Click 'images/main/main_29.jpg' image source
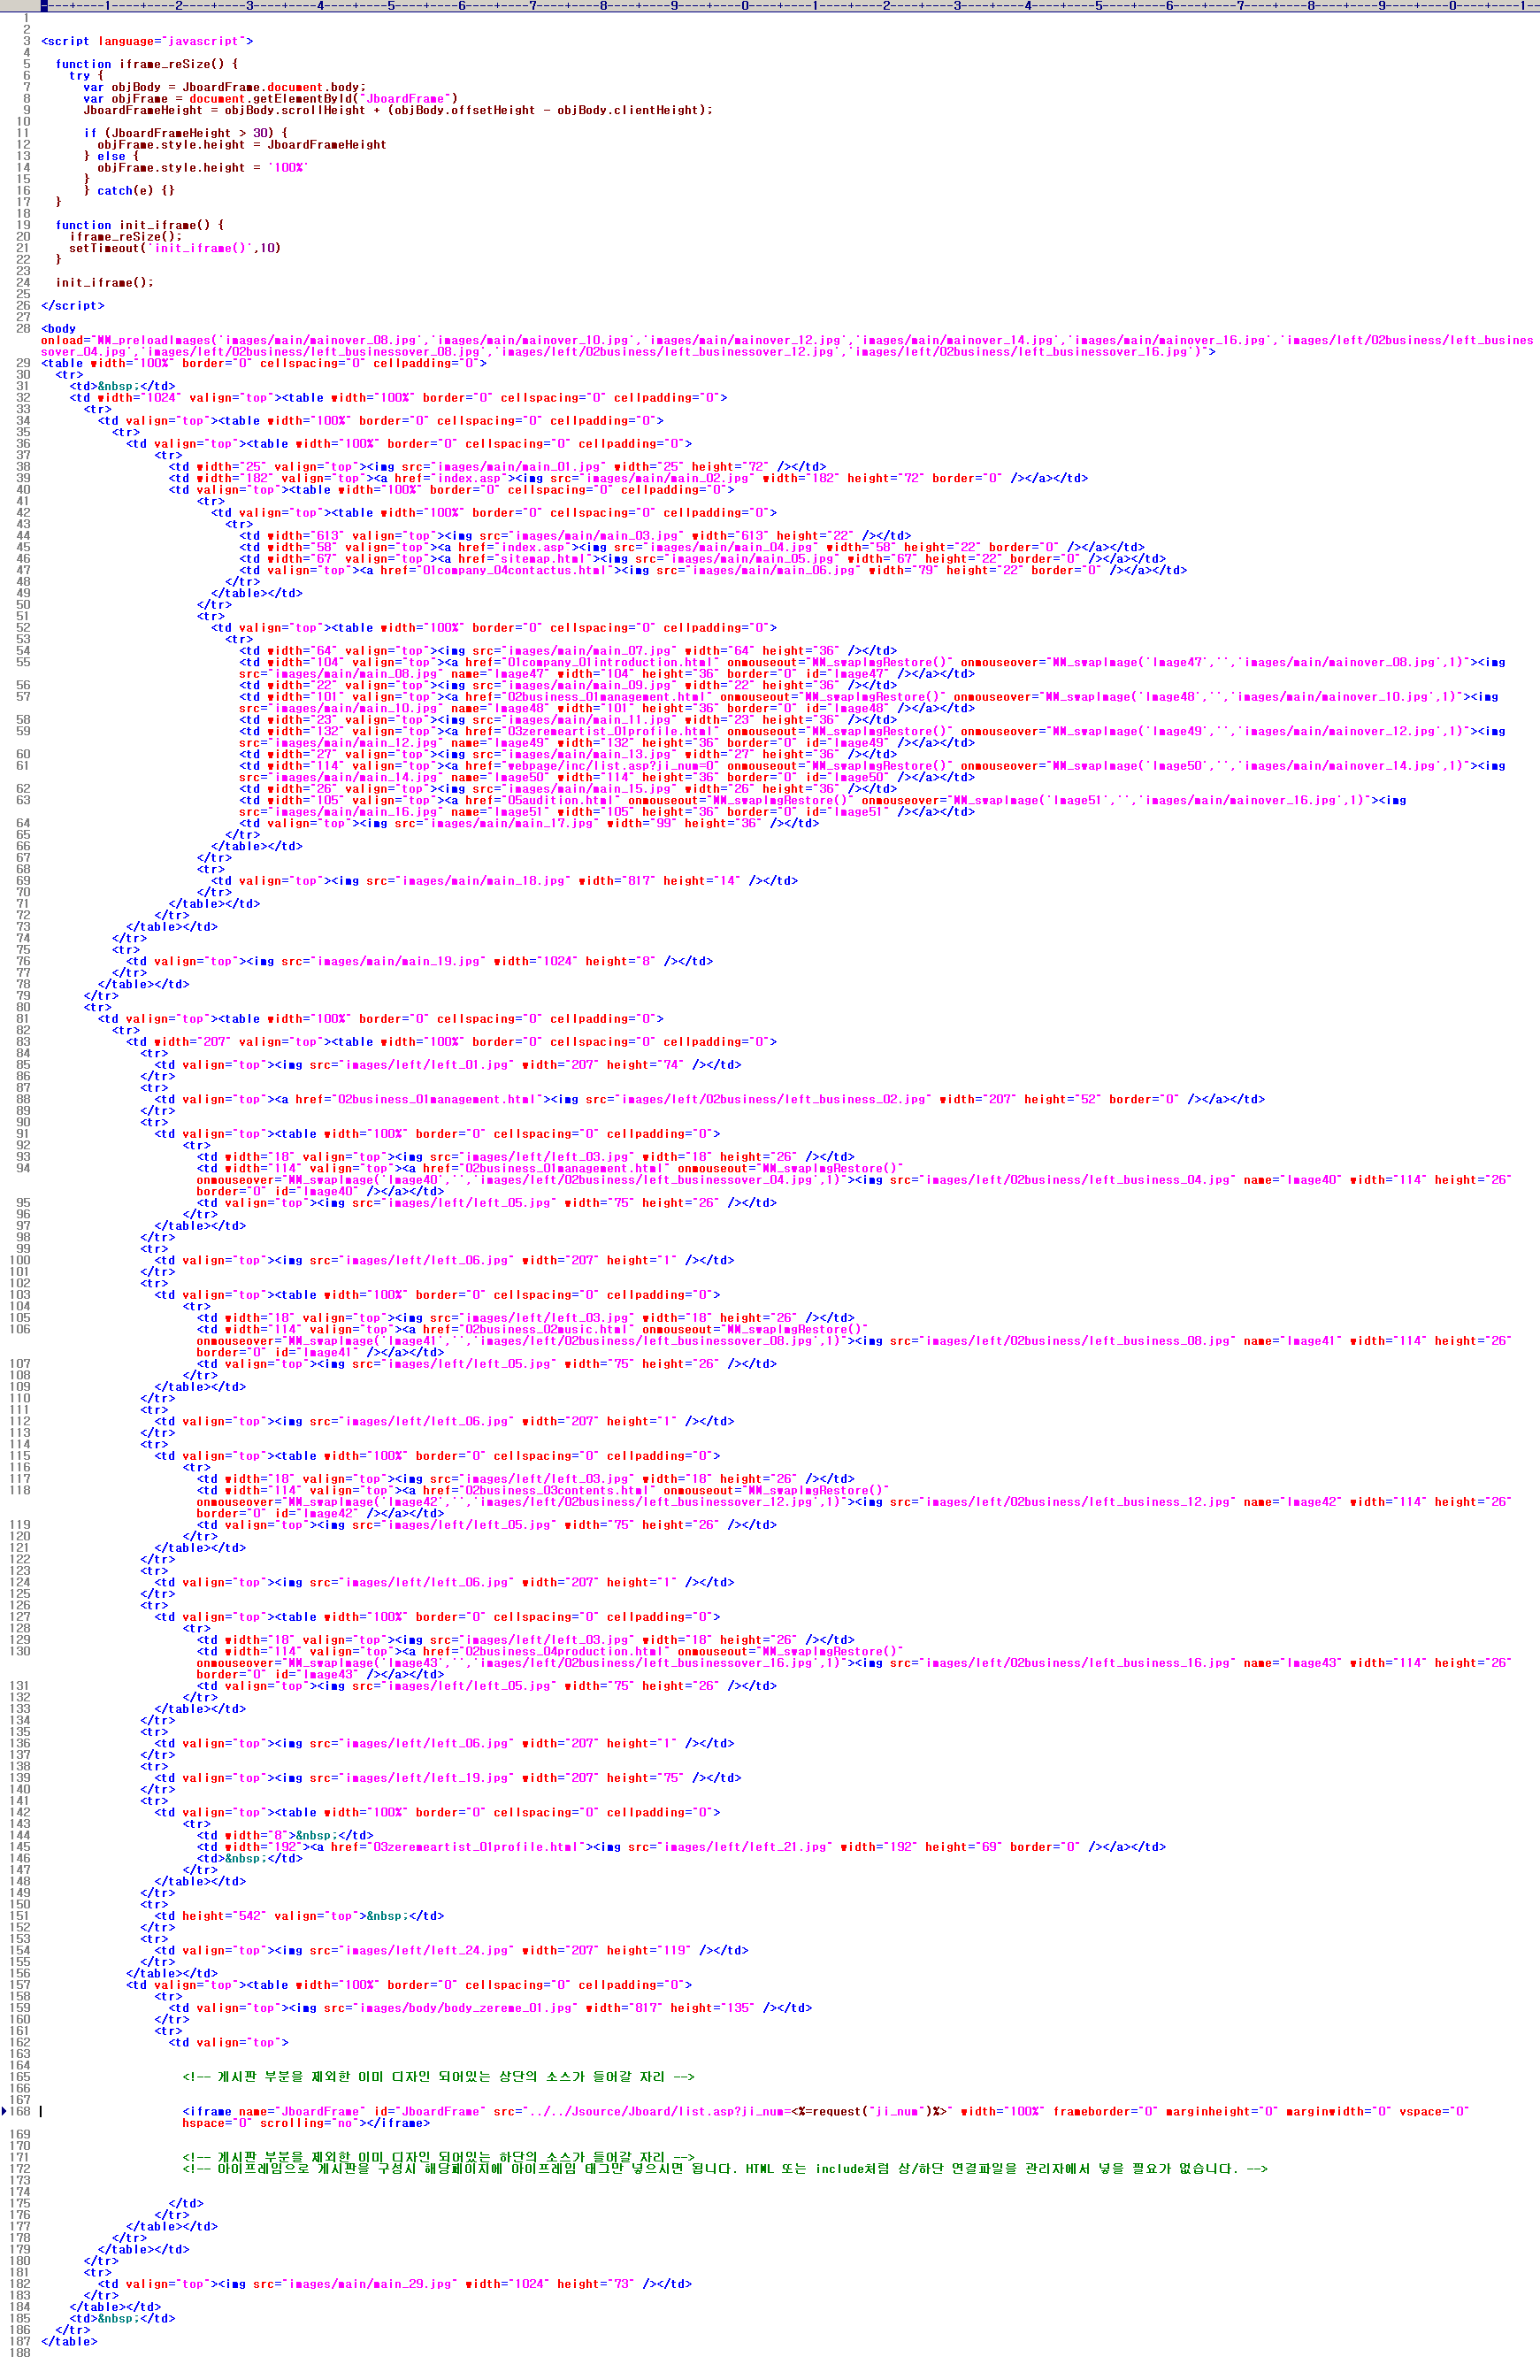Viewport: 1540px width, 2380px height. 369,2284
